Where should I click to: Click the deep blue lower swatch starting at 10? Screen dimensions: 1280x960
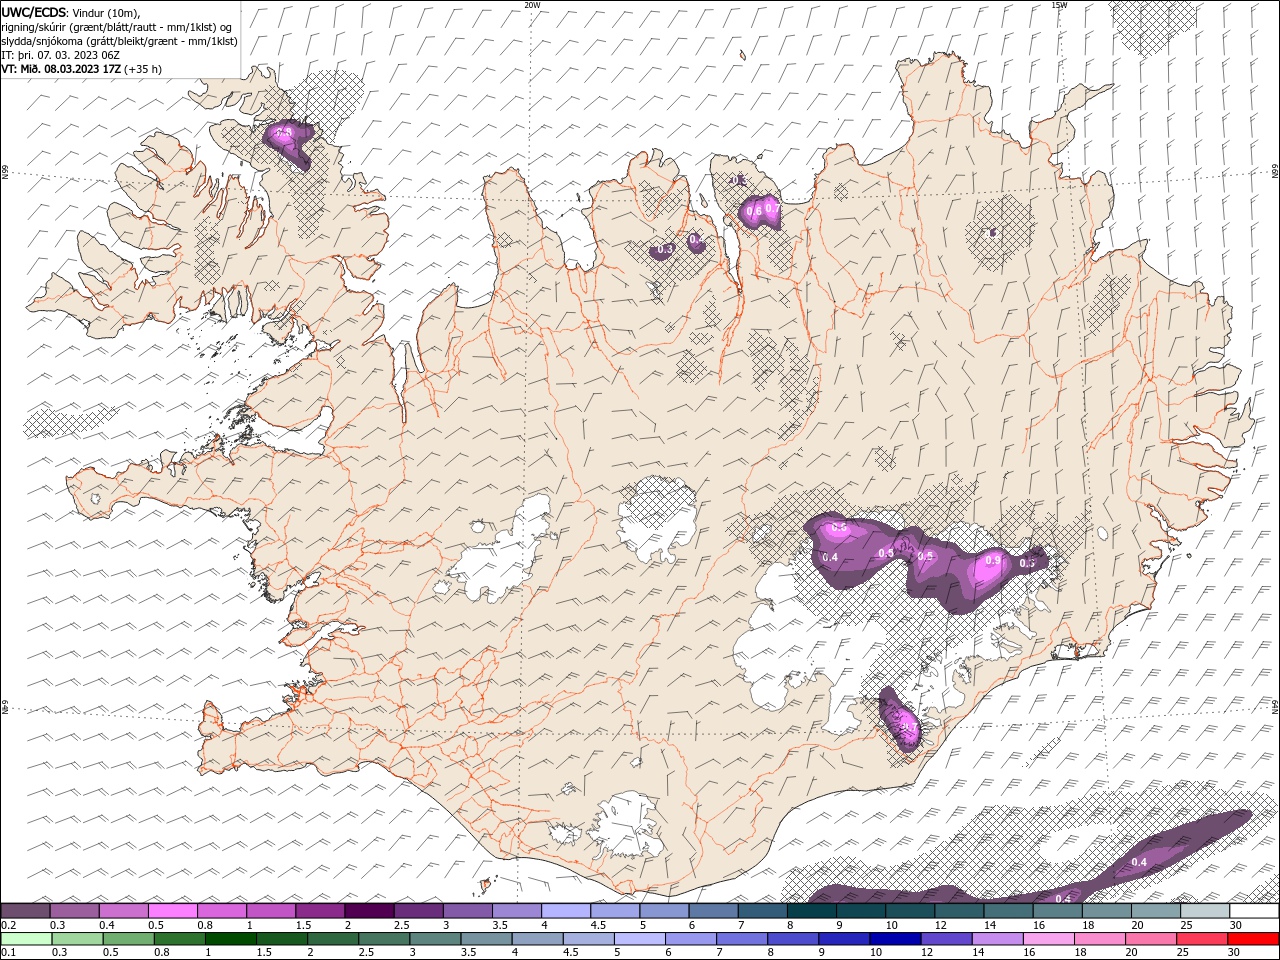(x=895, y=939)
